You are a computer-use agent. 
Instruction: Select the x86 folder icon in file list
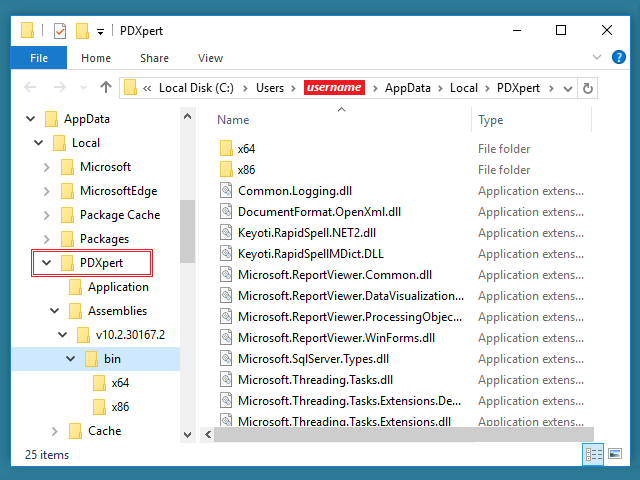tap(226, 169)
